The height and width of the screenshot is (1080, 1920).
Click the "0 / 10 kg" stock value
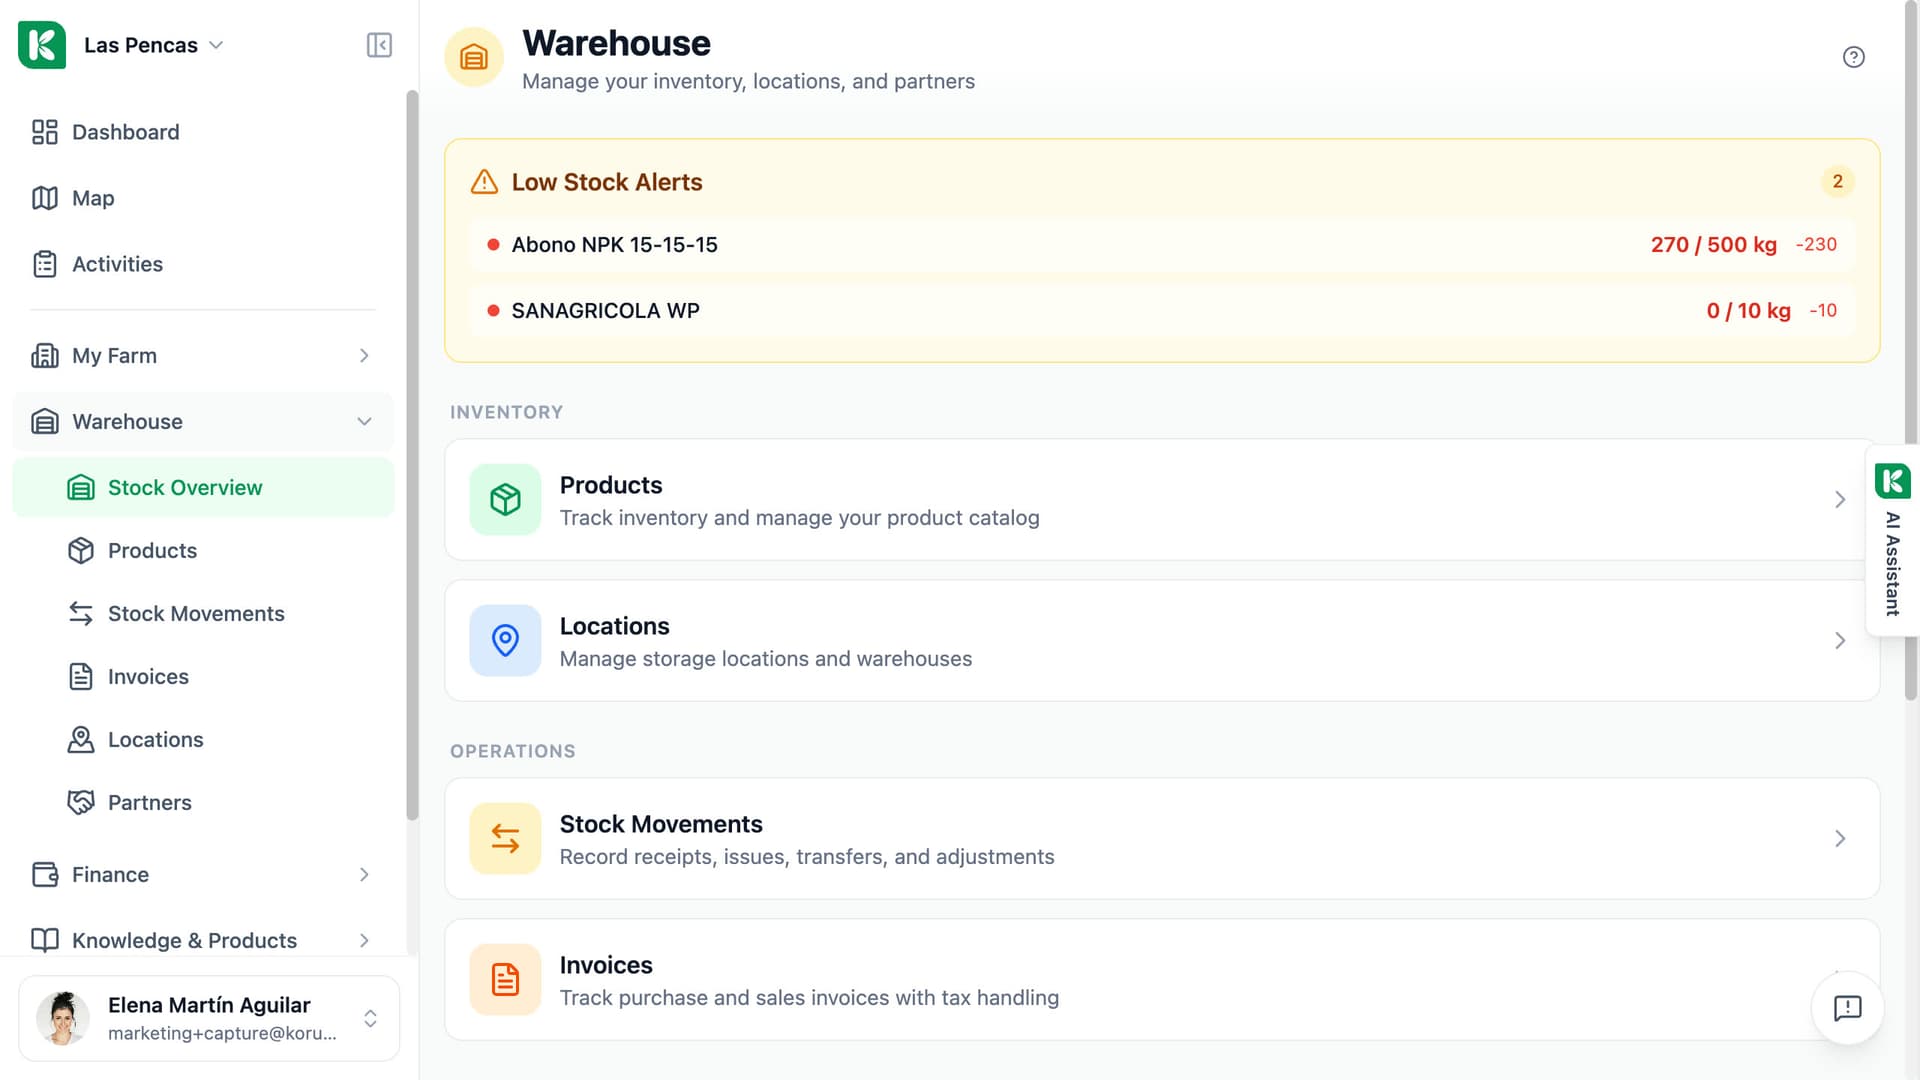[1748, 311]
